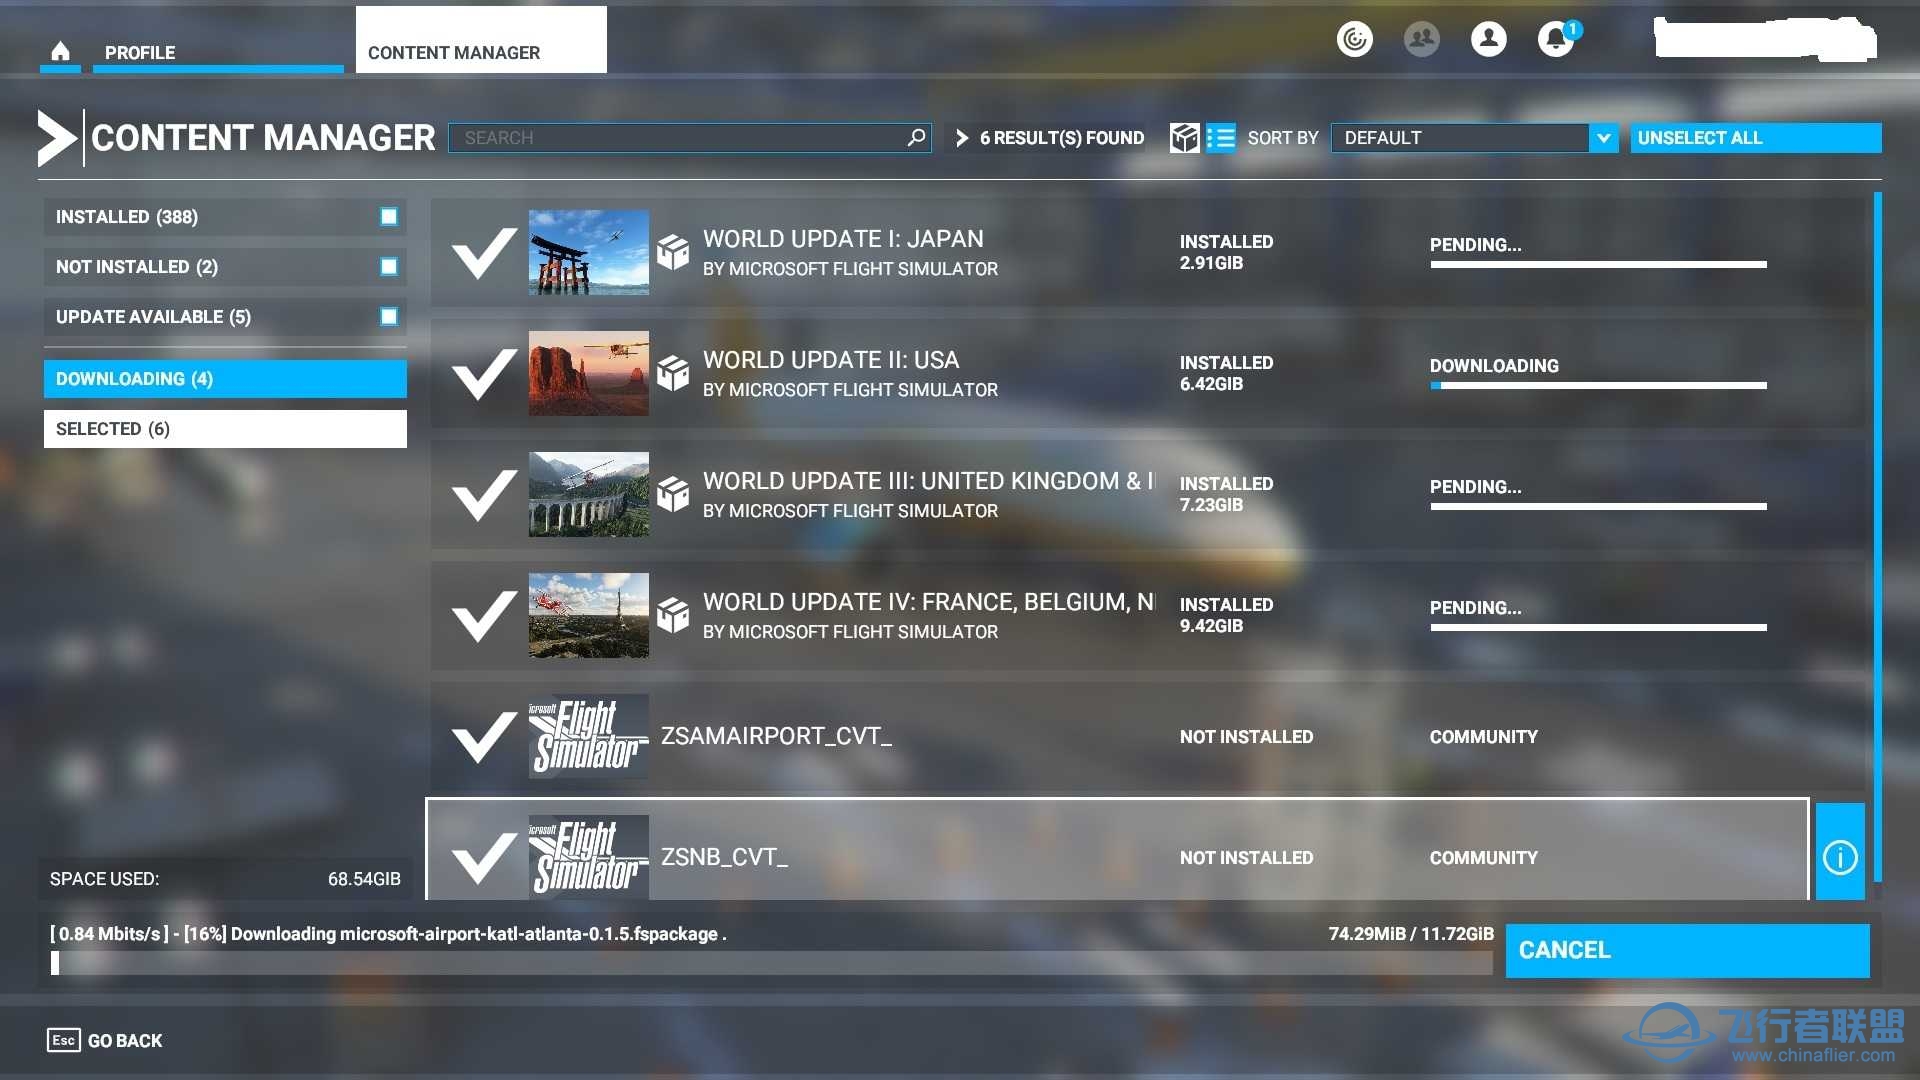This screenshot has height=1080, width=1920.
Task: Select the DOWNLOADING (4) filter tab
Action: click(x=224, y=380)
